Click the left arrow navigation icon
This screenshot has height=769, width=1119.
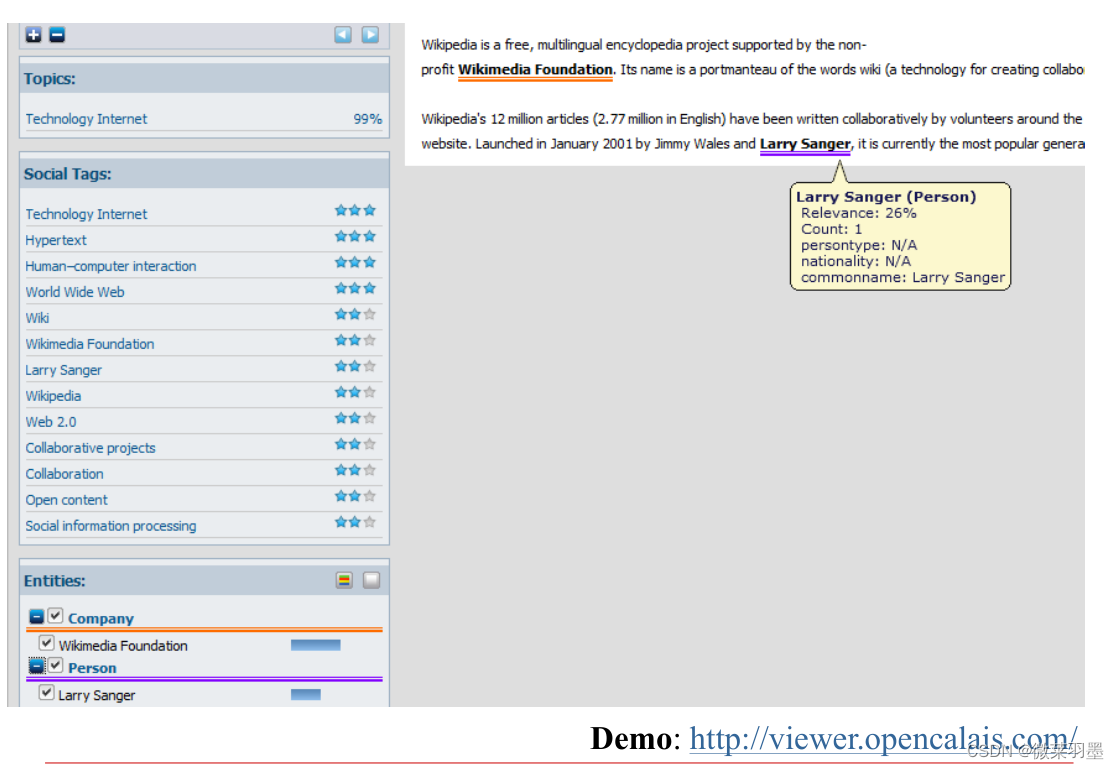point(343,35)
